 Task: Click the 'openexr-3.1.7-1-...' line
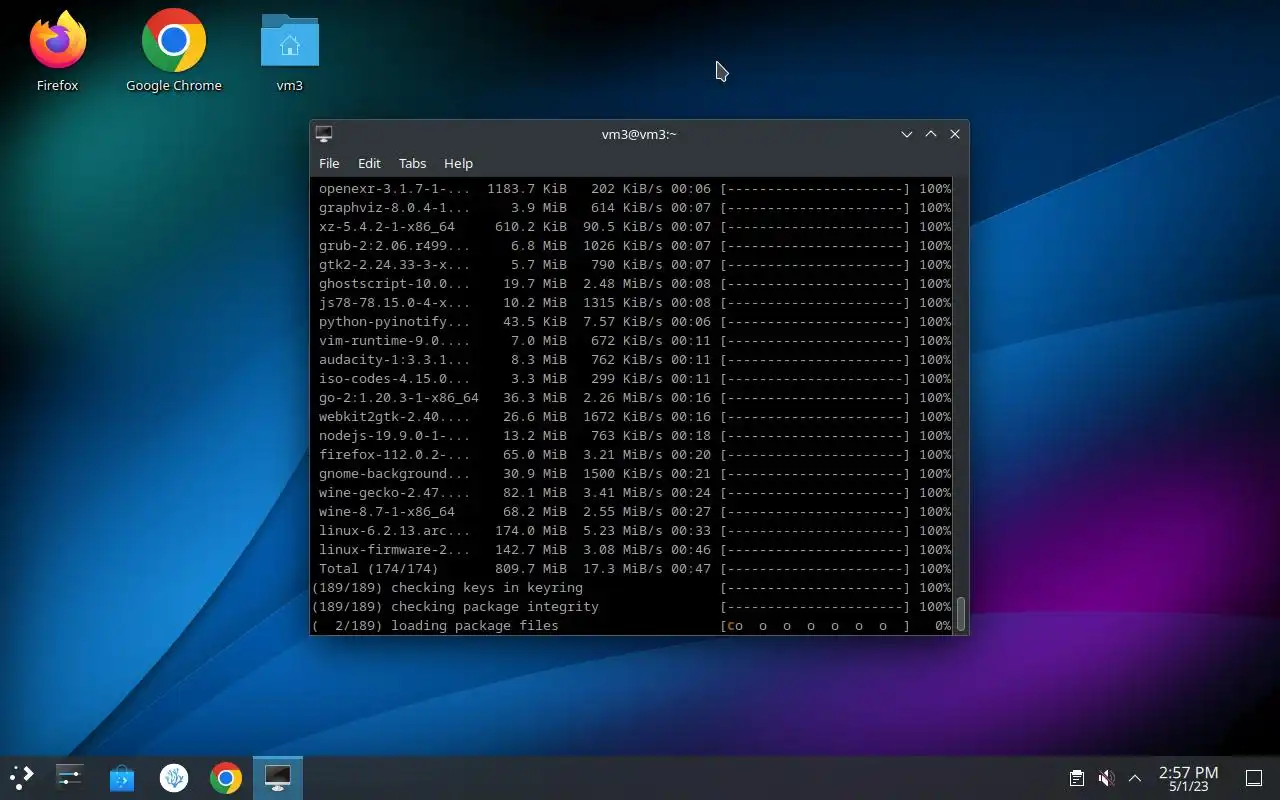tap(634, 189)
